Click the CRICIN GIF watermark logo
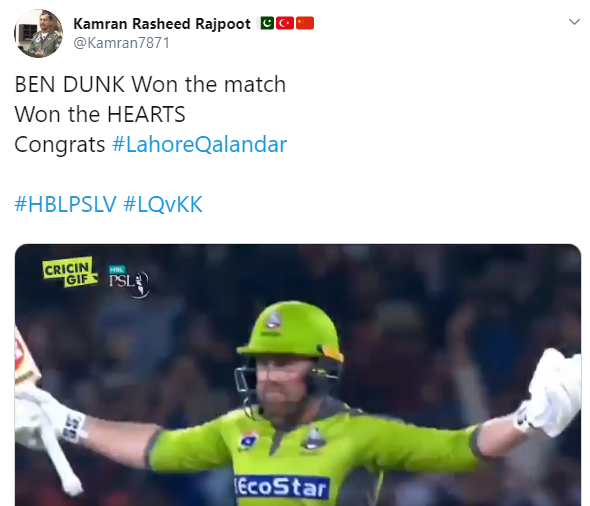The width and height of the screenshot is (590, 506). point(69,272)
